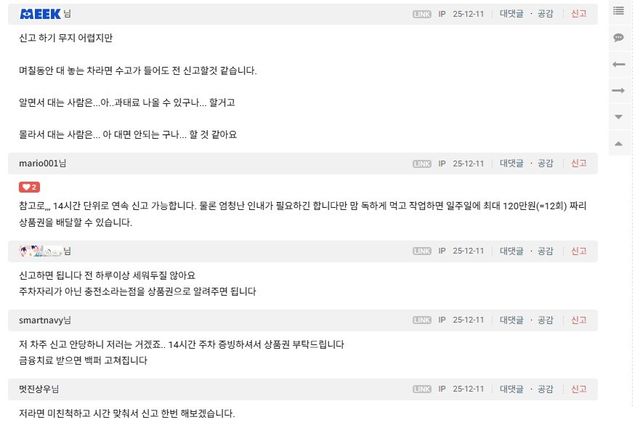640x428 pixels.
Task: Click the red heart like badge
Action: point(29,187)
